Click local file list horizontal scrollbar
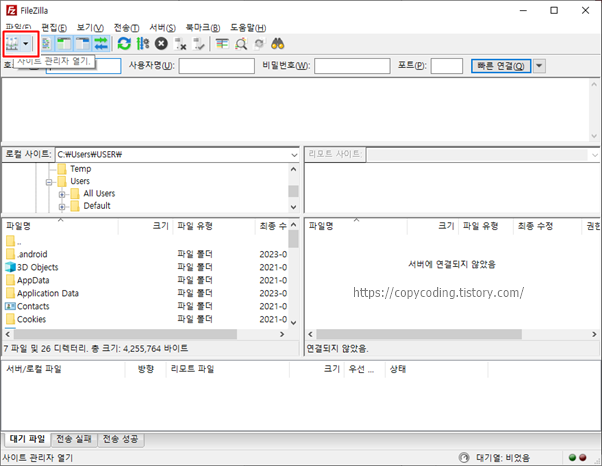The height and width of the screenshot is (466, 602). [x=126, y=334]
